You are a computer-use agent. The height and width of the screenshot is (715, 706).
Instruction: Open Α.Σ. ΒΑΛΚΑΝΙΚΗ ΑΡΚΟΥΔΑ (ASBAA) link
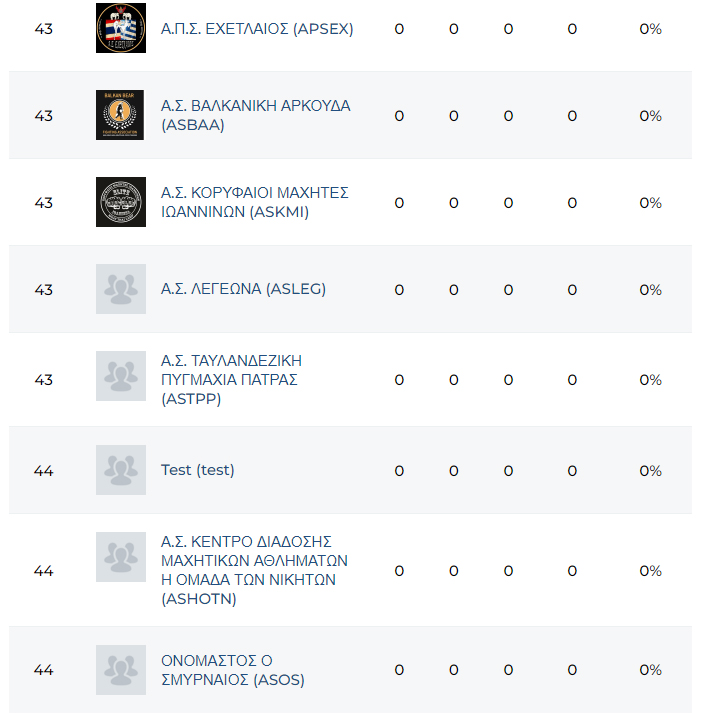pyautogui.click(x=255, y=115)
